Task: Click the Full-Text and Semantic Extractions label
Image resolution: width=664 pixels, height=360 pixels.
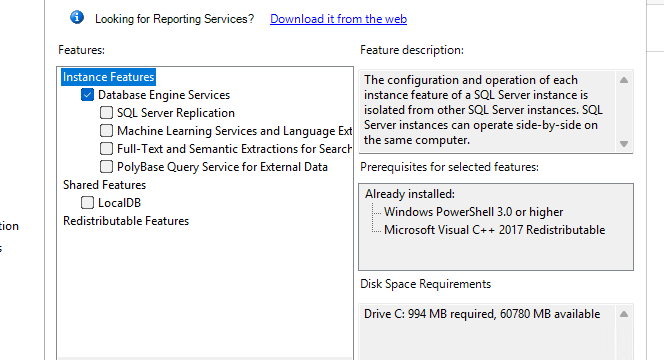Action: point(234,149)
